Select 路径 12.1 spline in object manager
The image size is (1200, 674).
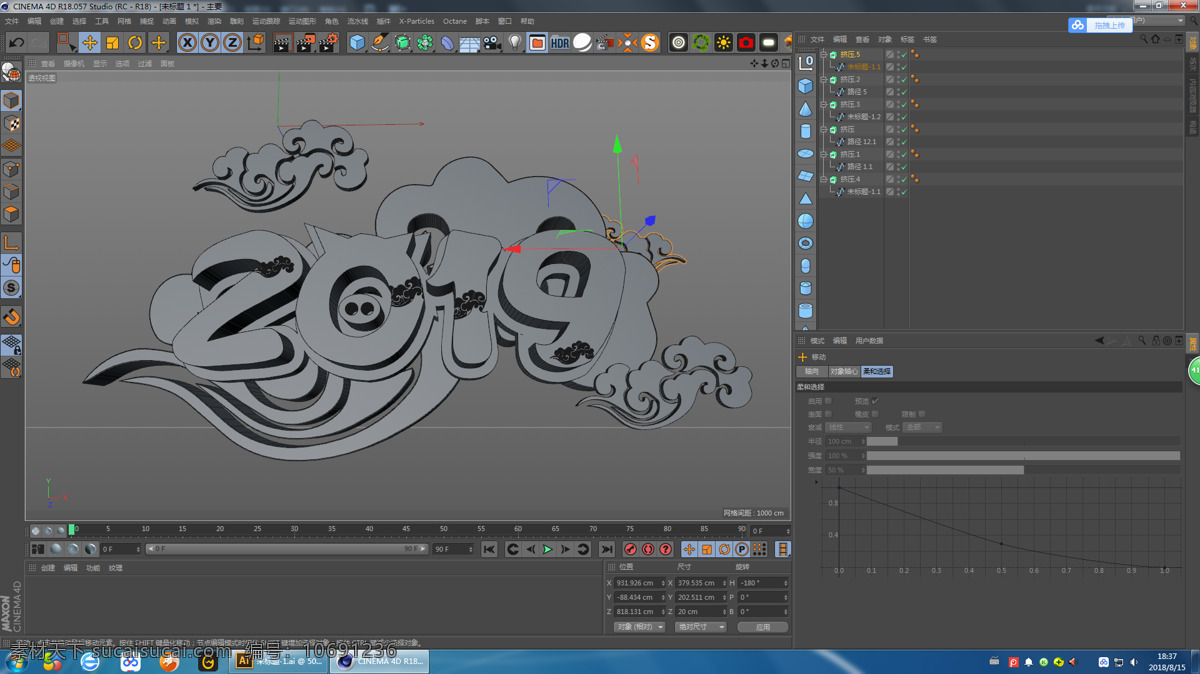click(x=861, y=142)
